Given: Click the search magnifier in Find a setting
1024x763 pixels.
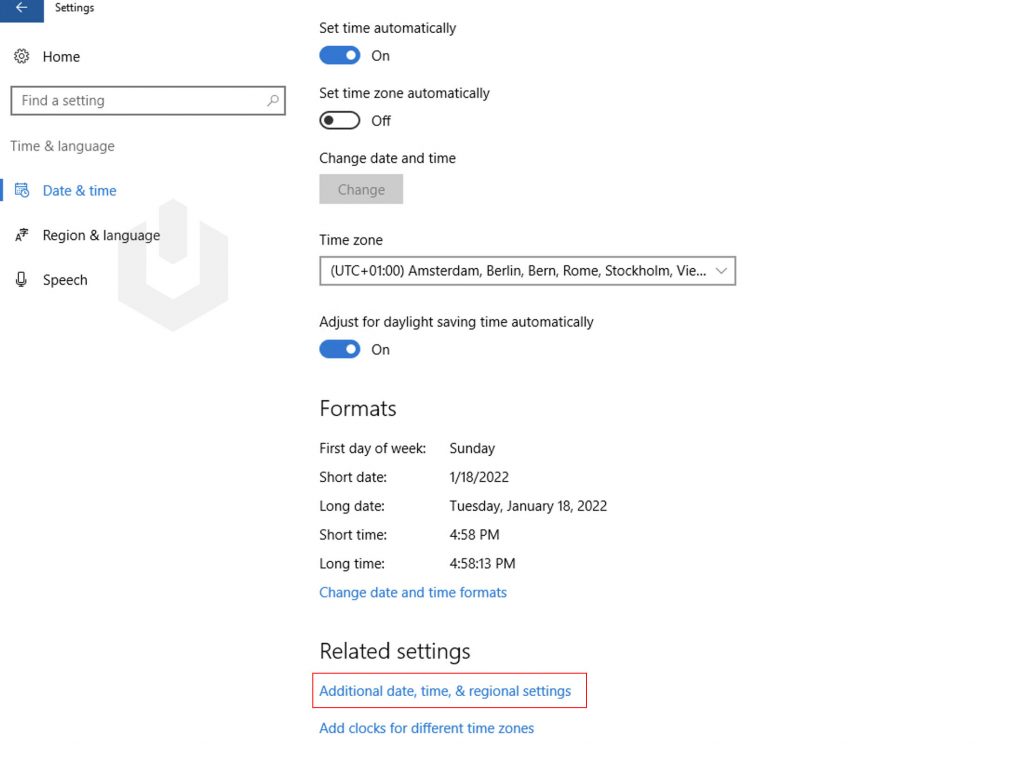Looking at the screenshot, I should 271,101.
